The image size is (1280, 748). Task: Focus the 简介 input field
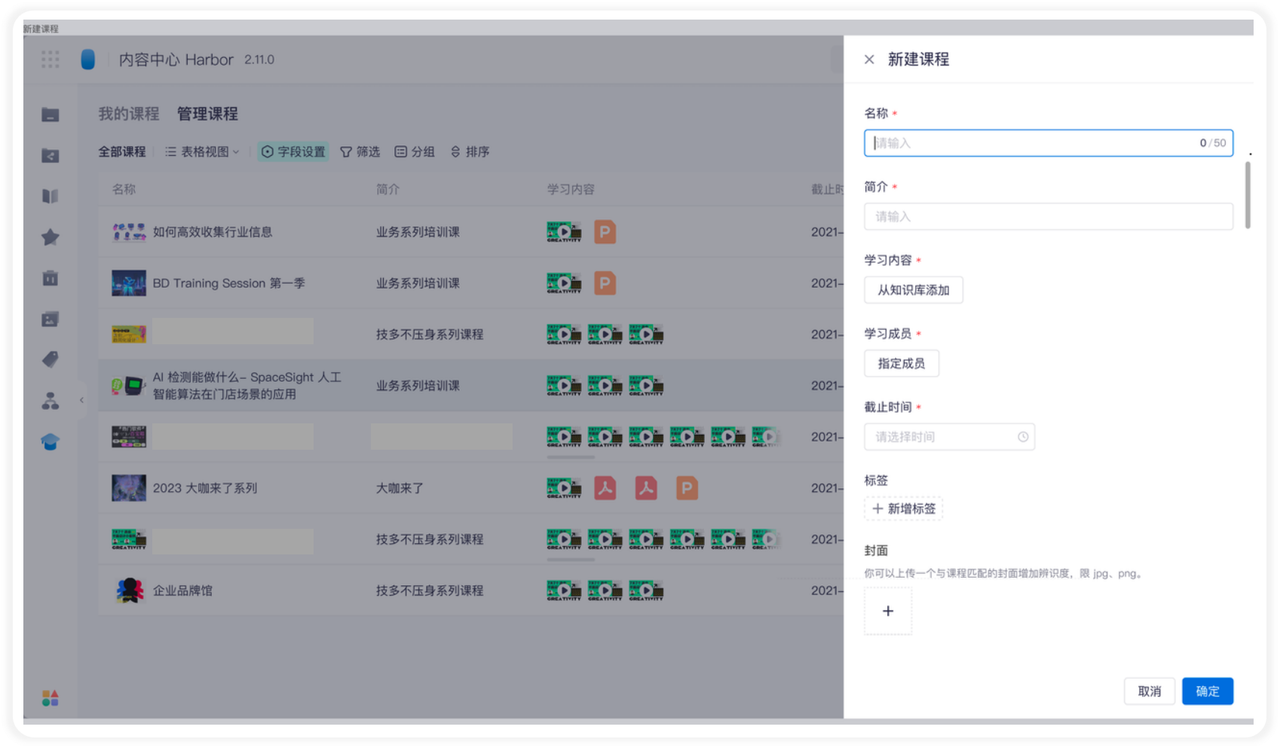pos(1048,217)
